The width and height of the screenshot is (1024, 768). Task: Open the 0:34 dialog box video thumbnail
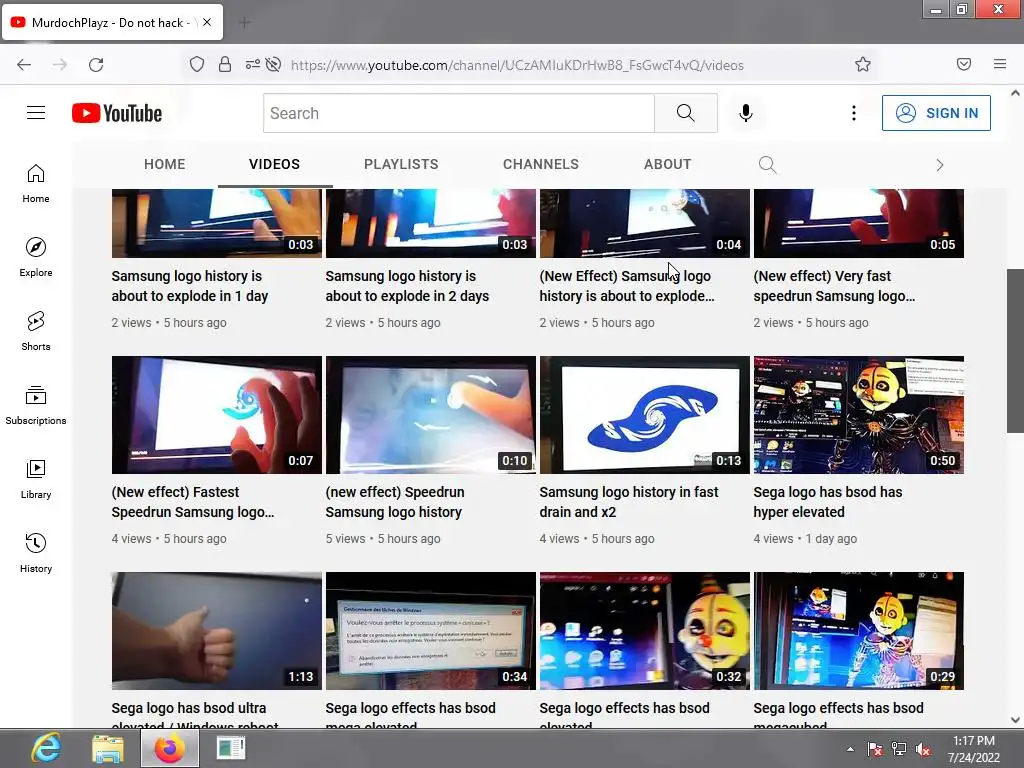[430, 631]
